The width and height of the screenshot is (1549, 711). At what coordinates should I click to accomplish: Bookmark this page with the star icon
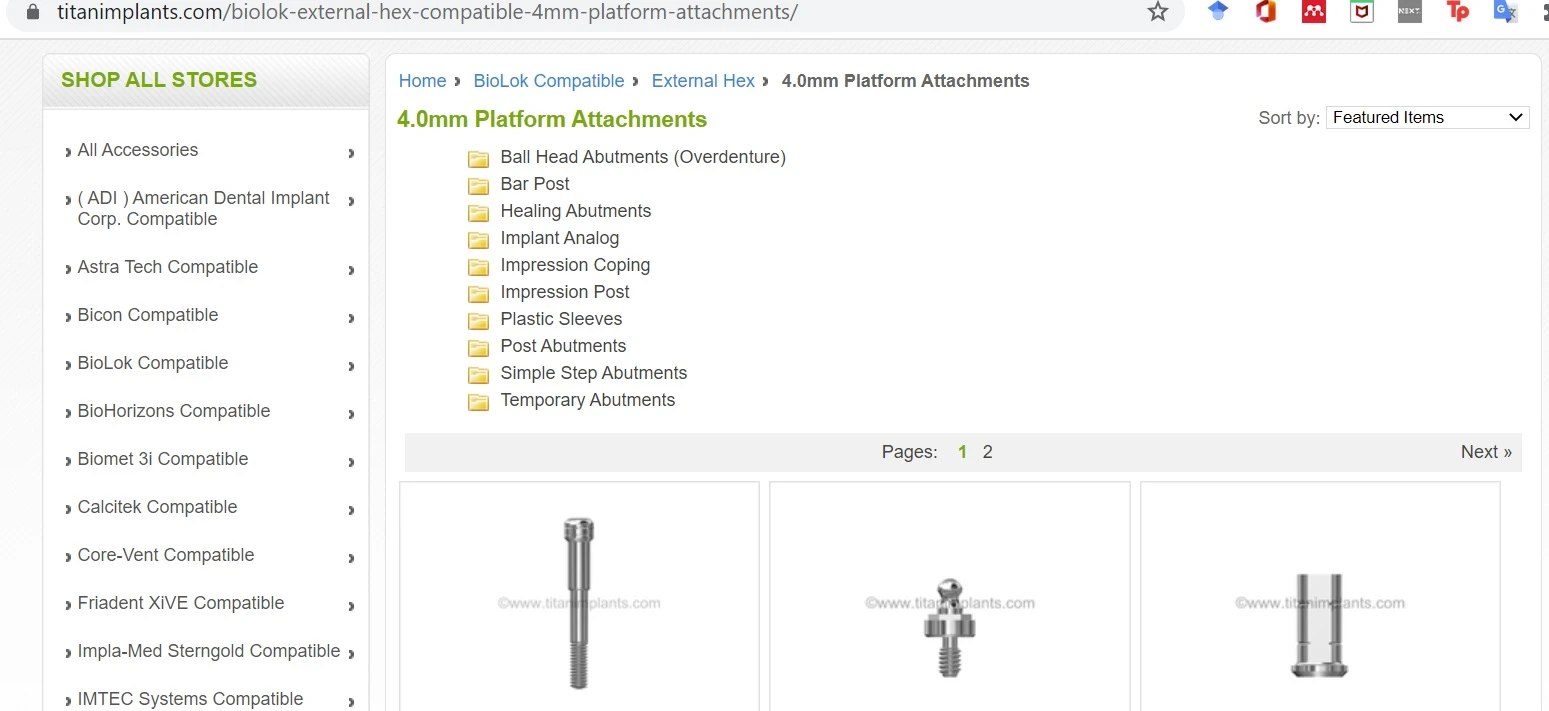(1158, 12)
